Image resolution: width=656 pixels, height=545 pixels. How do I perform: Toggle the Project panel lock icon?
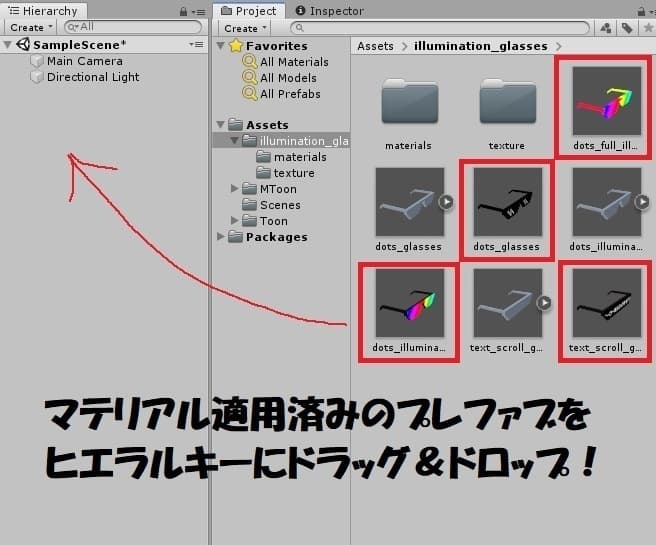click(x=641, y=12)
